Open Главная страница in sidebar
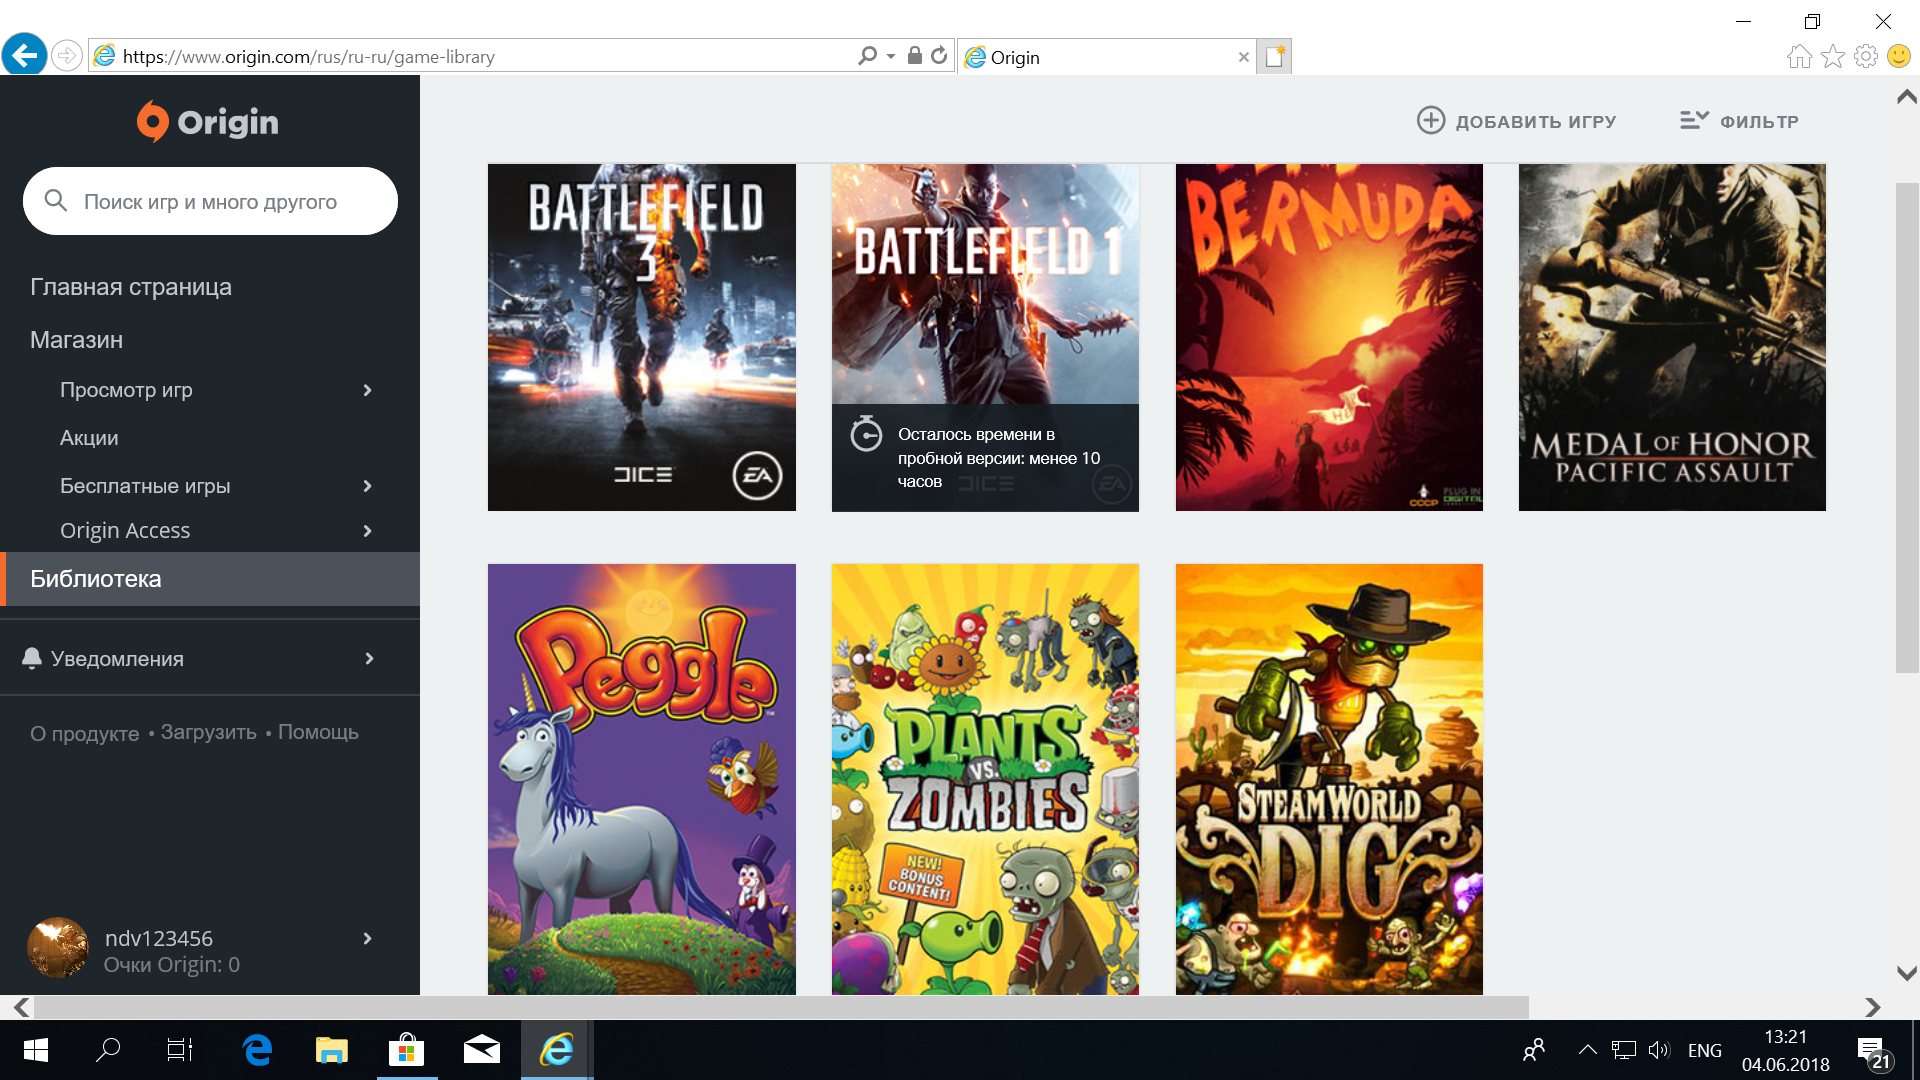Viewport: 1920px width, 1080px height. point(131,287)
